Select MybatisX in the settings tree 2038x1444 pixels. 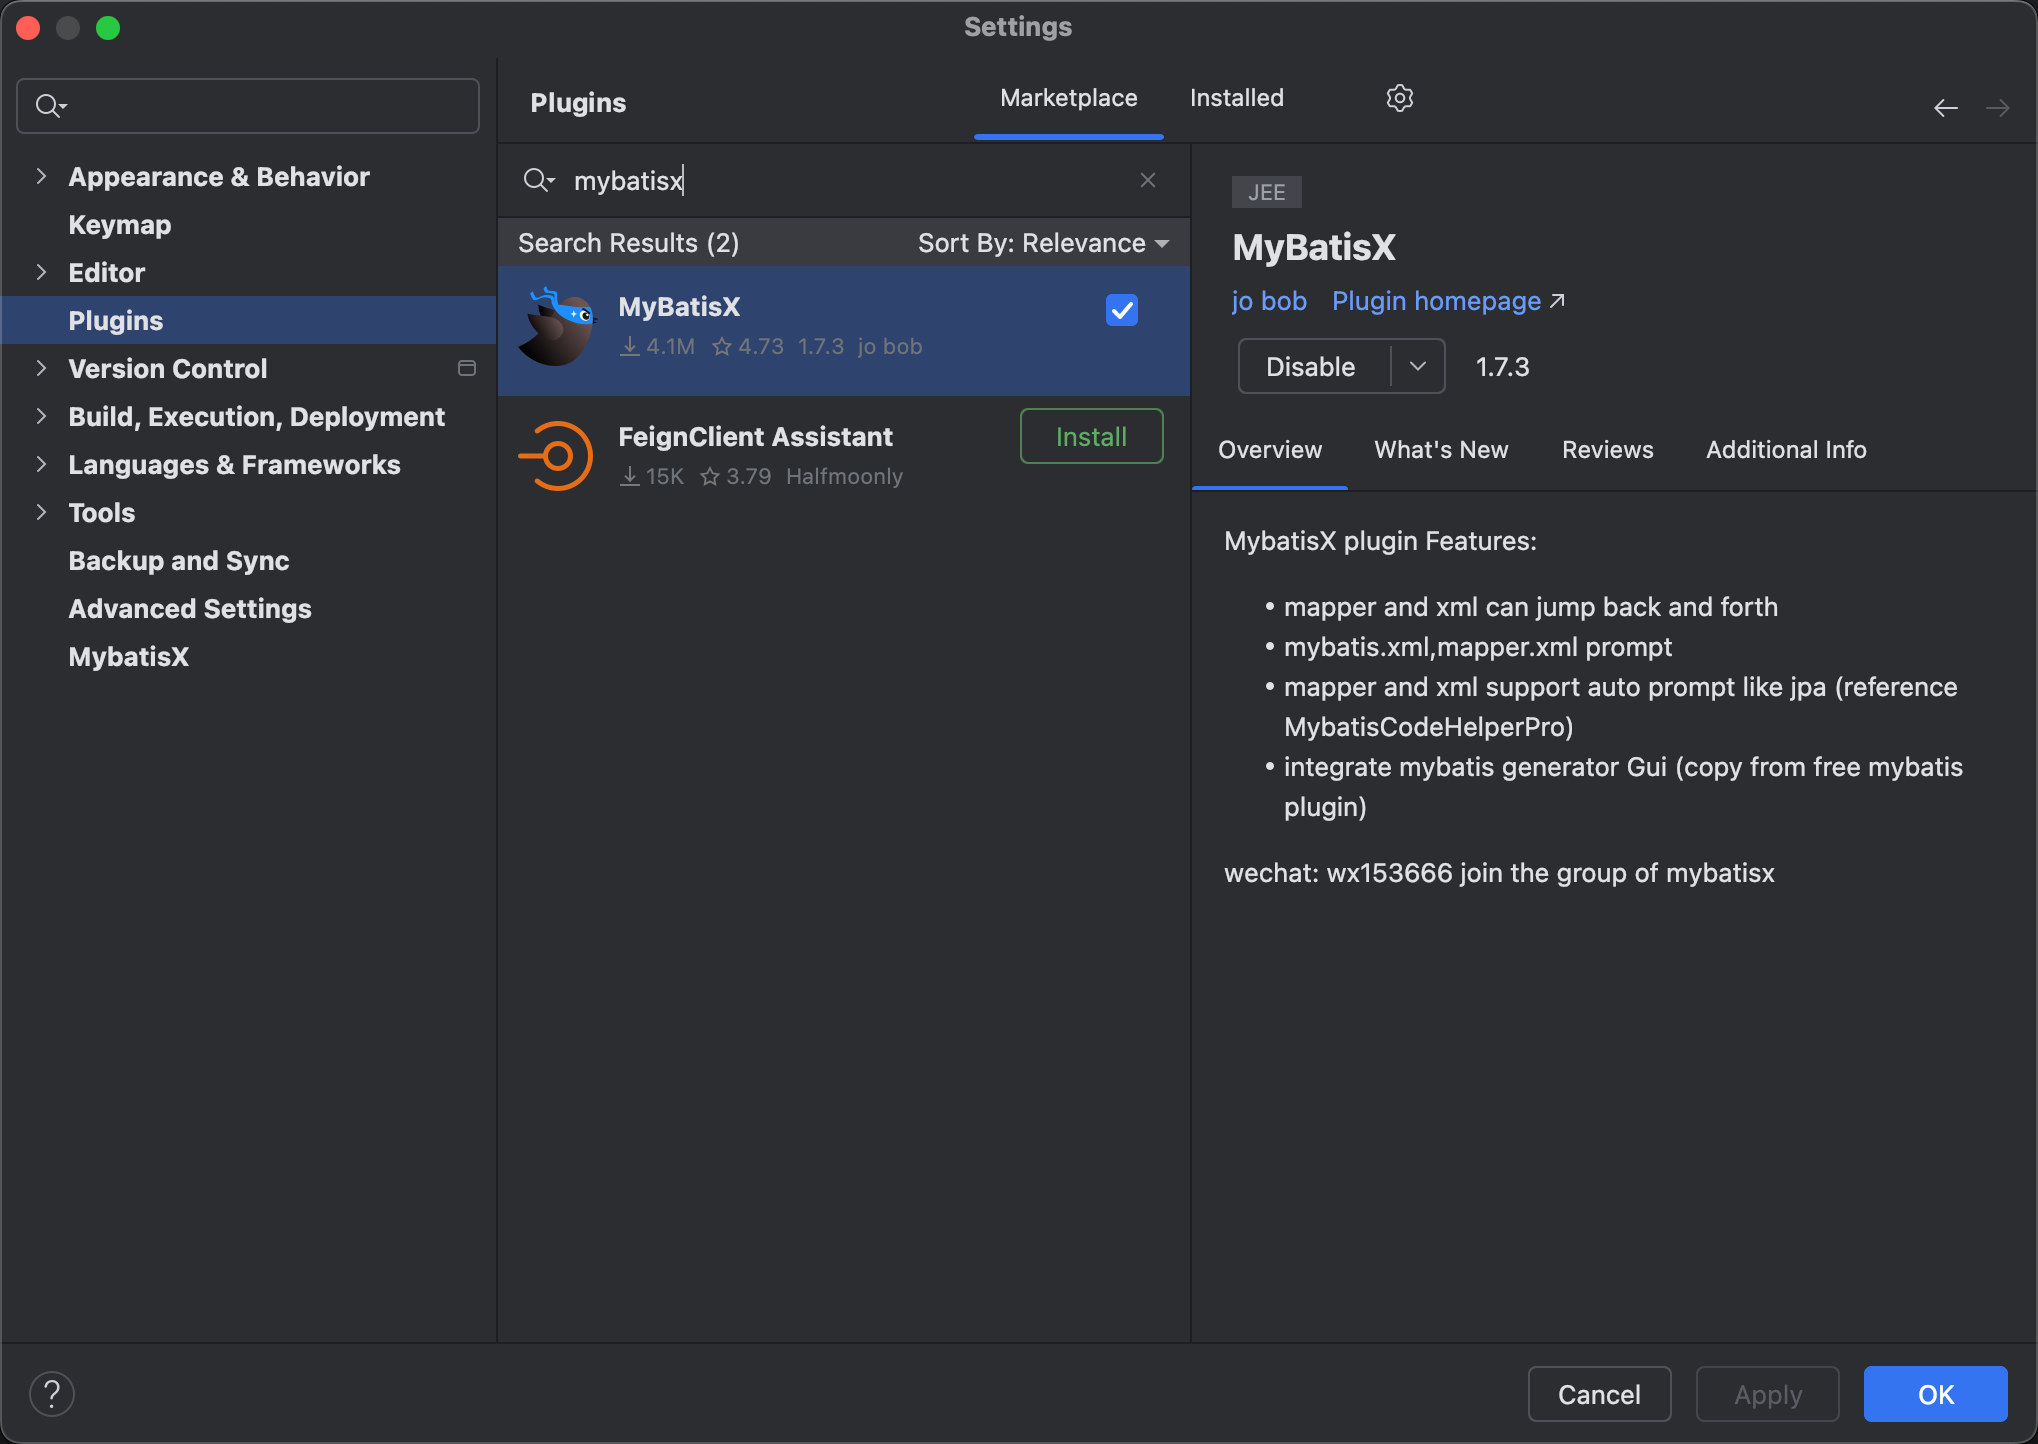(x=129, y=656)
